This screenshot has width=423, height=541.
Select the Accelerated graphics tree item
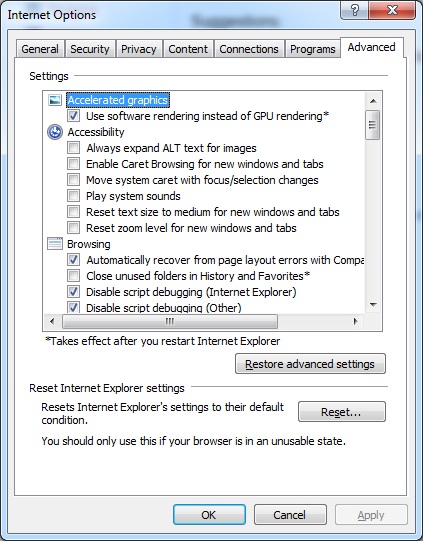[x=118, y=100]
